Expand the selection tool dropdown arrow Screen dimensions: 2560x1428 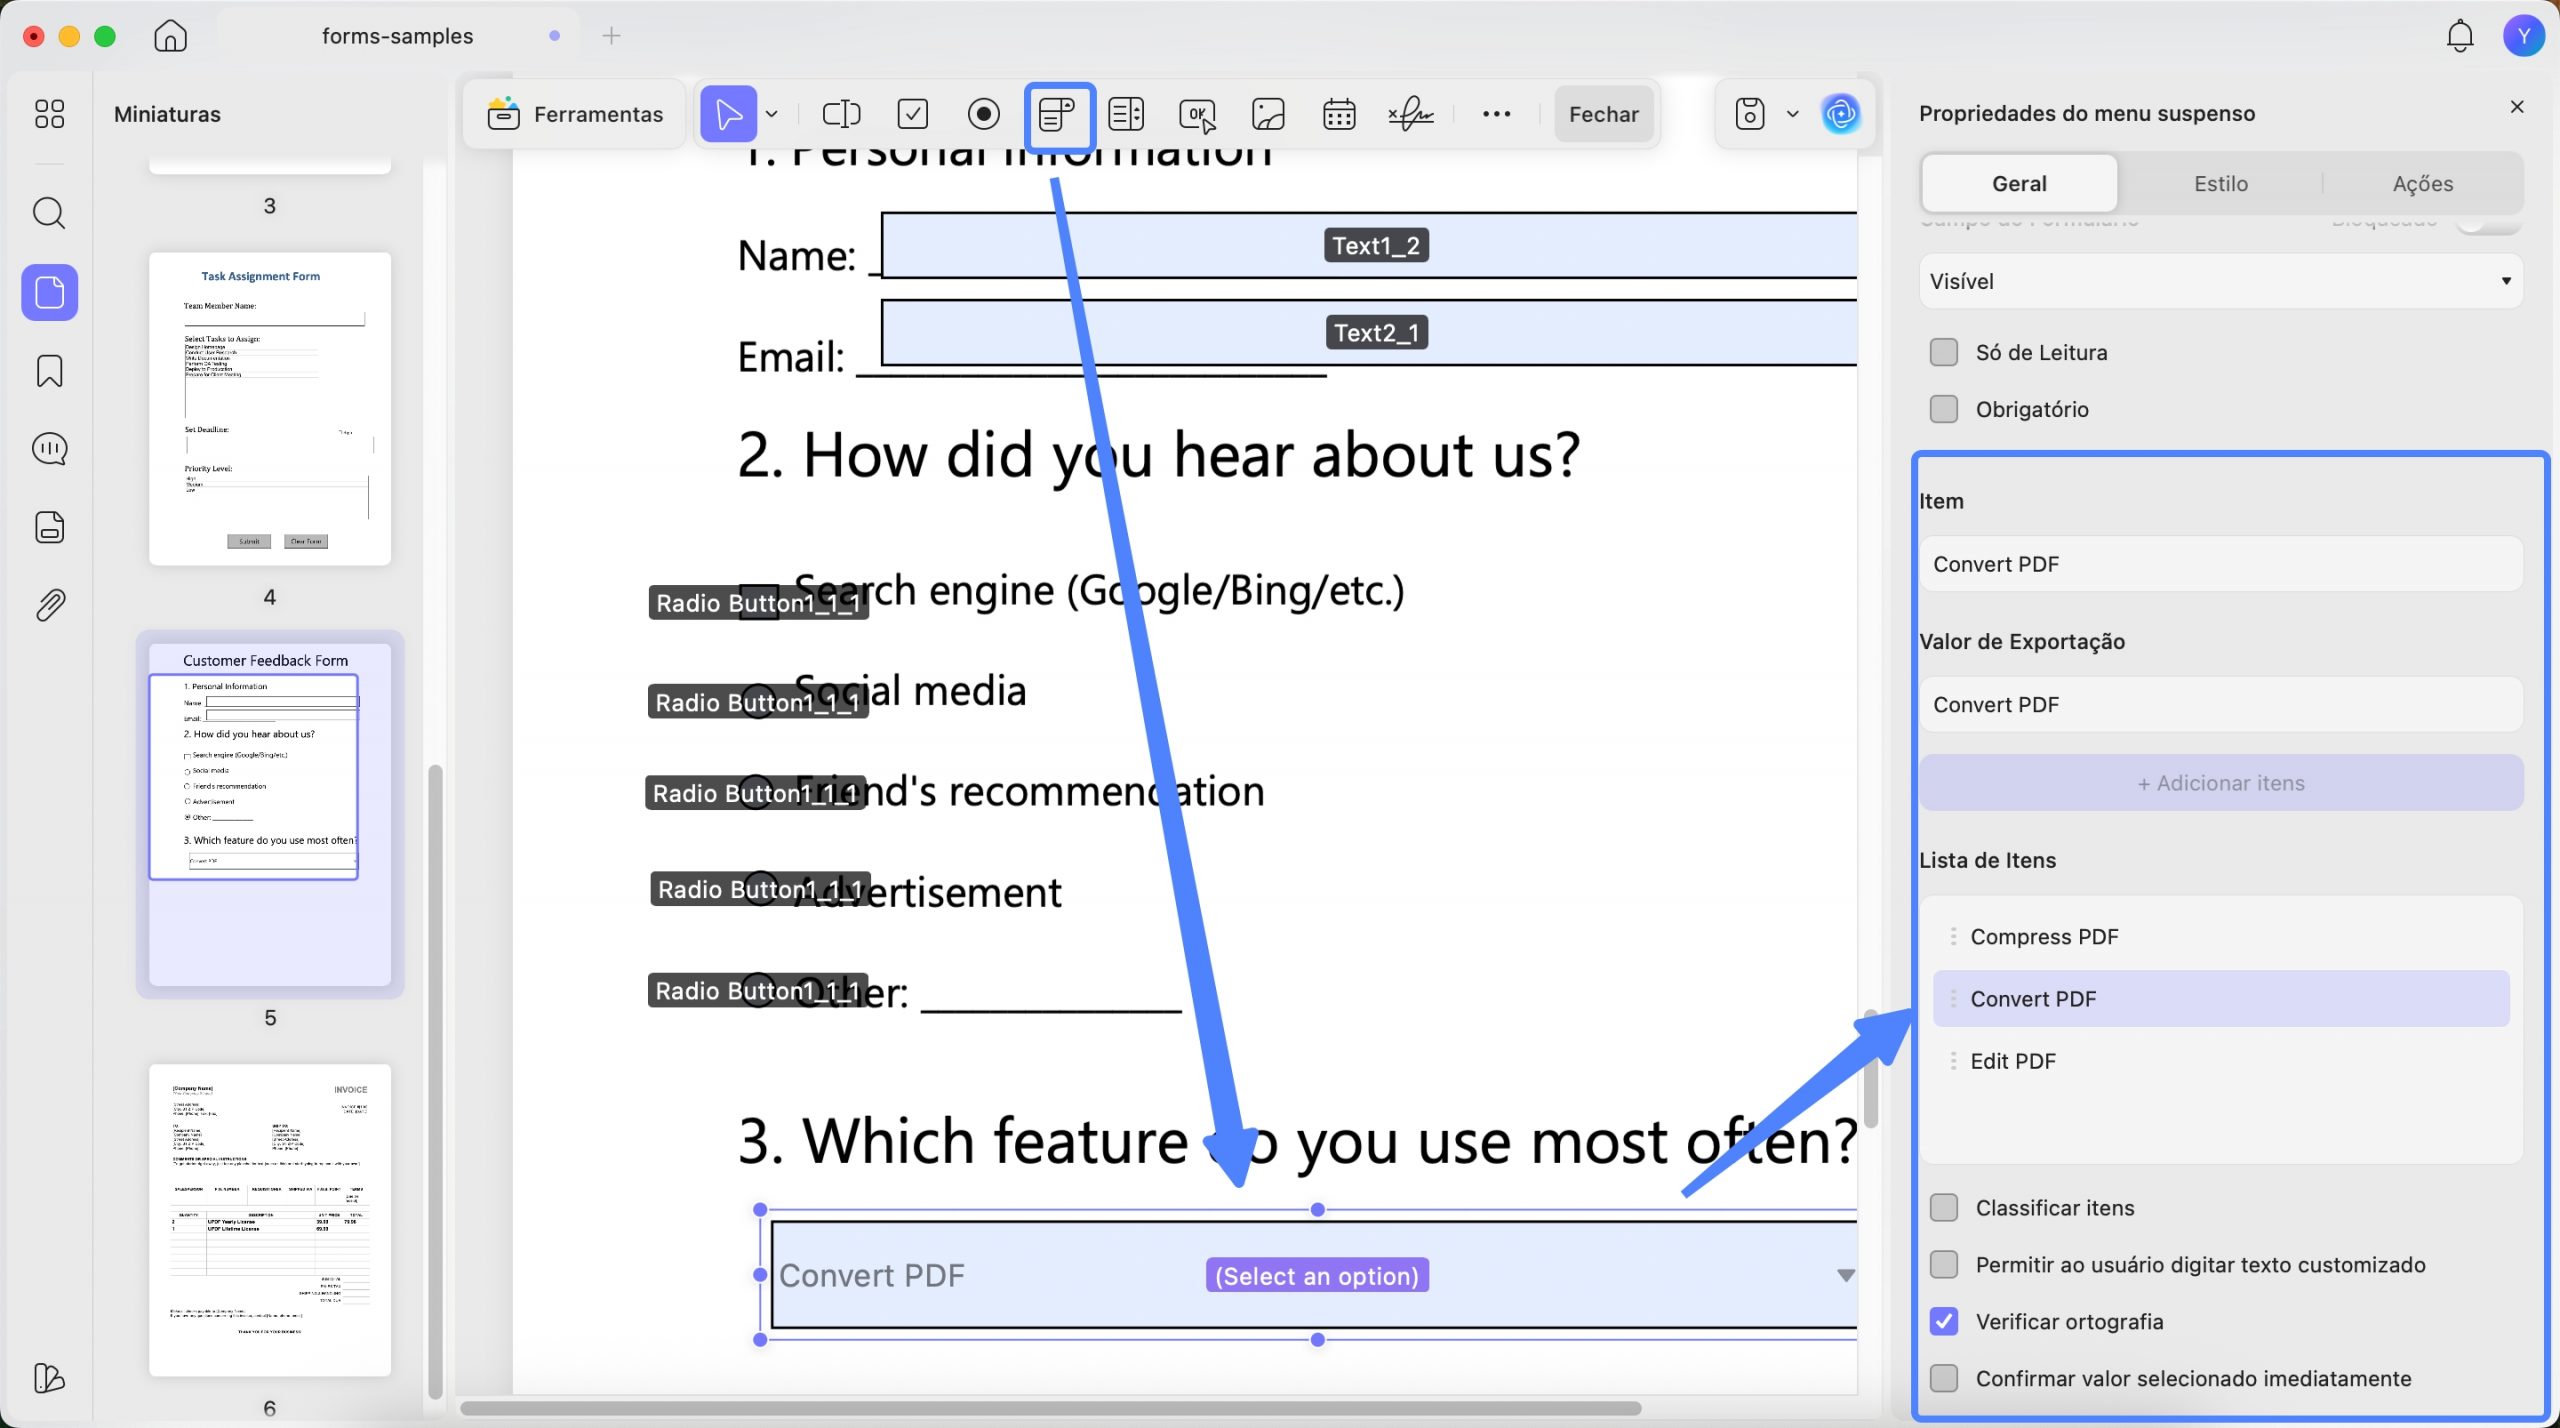click(x=772, y=114)
